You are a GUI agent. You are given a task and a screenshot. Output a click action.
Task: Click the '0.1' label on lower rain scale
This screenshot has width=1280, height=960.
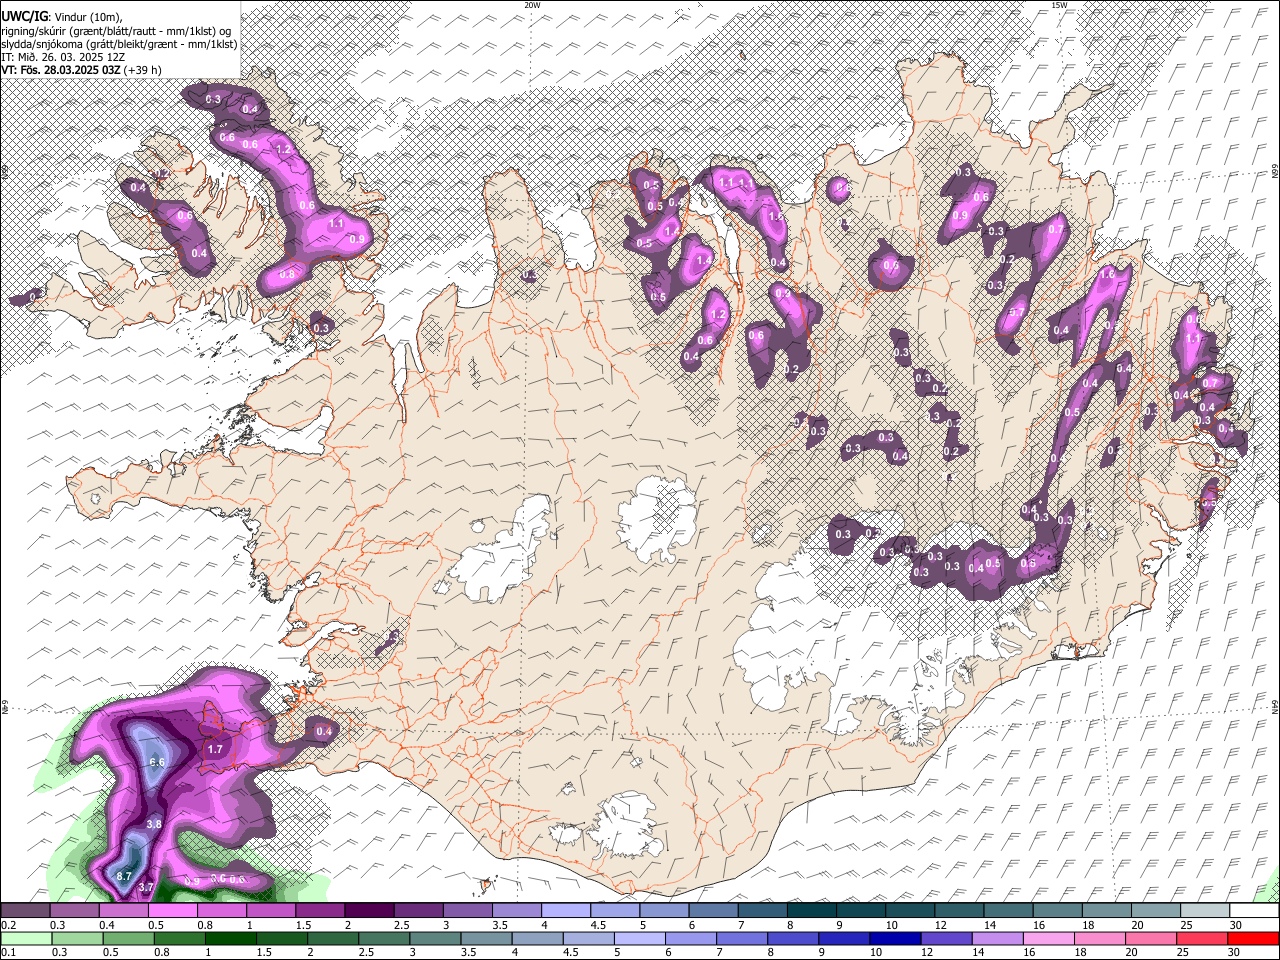pyautogui.click(x=8, y=953)
